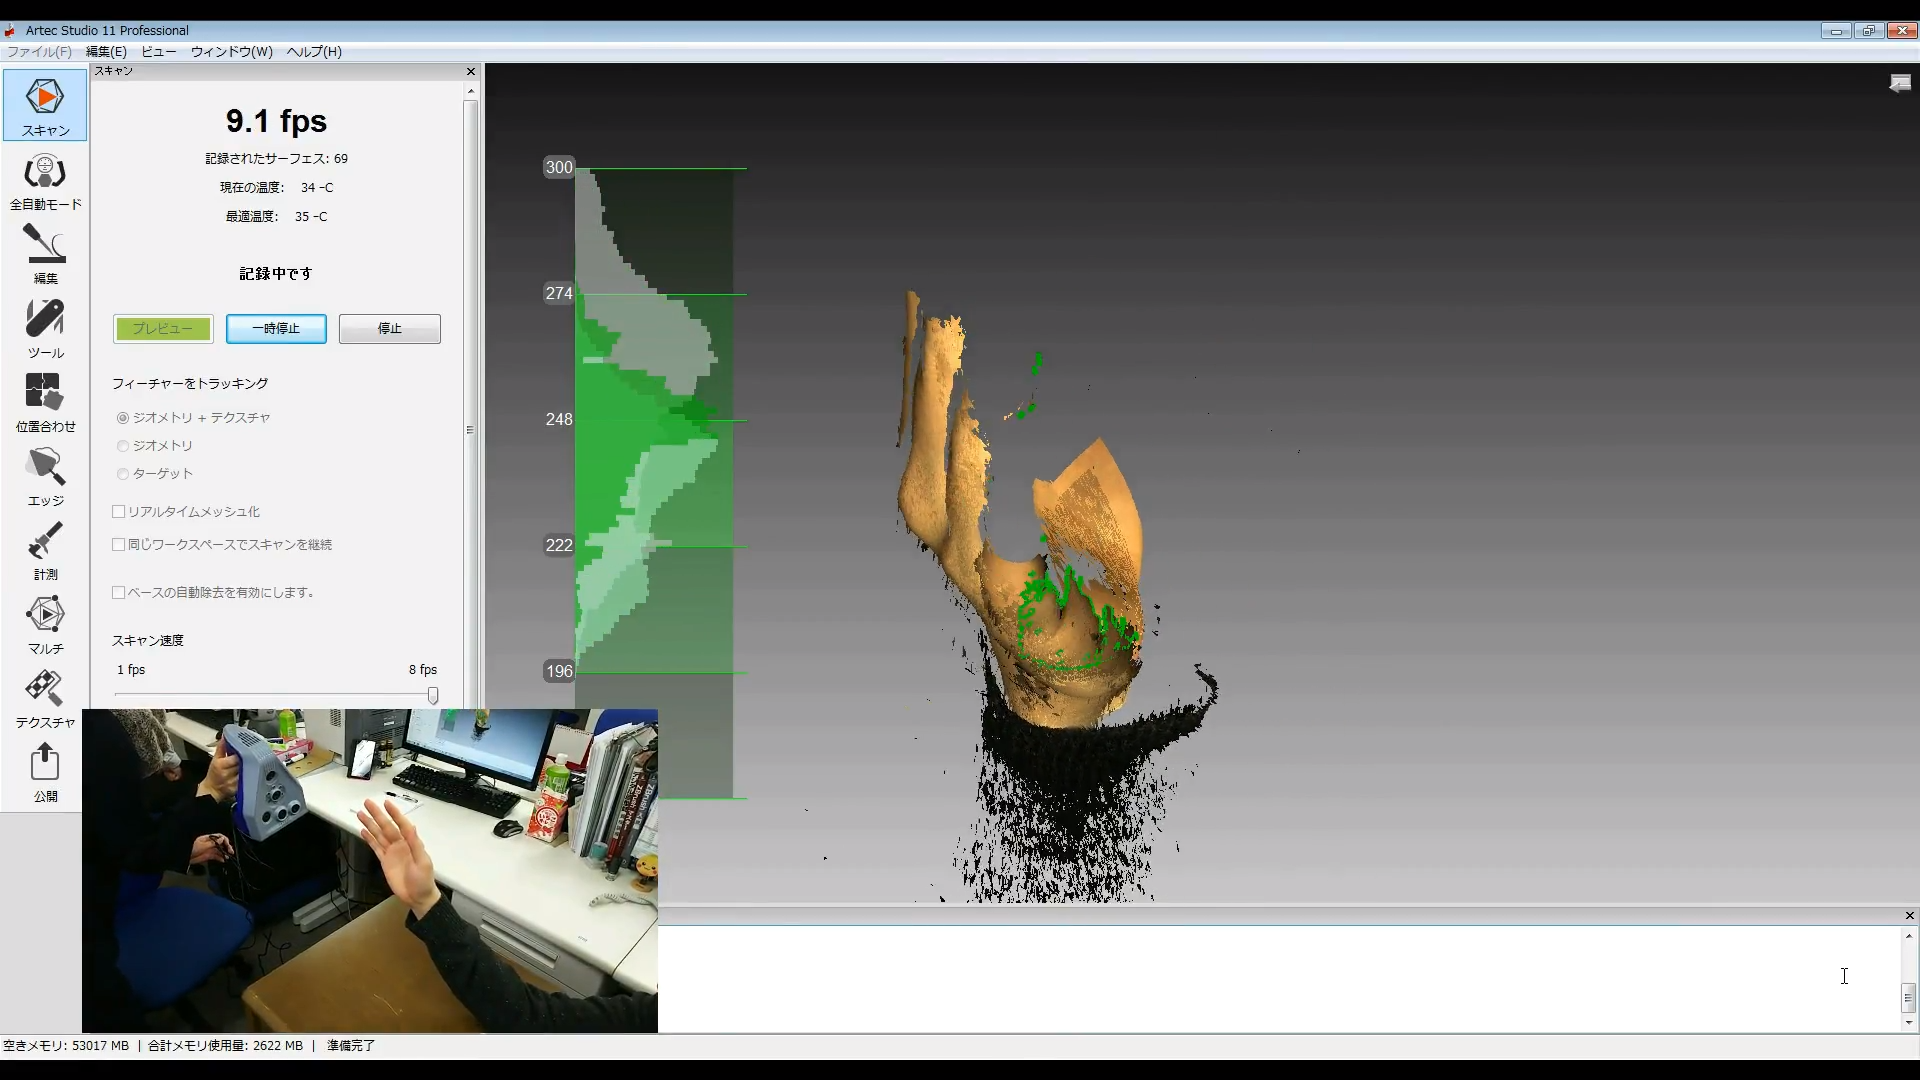1920x1080 pixels.
Task: Click the message icon in viewport corner
Action: click(1900, 84)
